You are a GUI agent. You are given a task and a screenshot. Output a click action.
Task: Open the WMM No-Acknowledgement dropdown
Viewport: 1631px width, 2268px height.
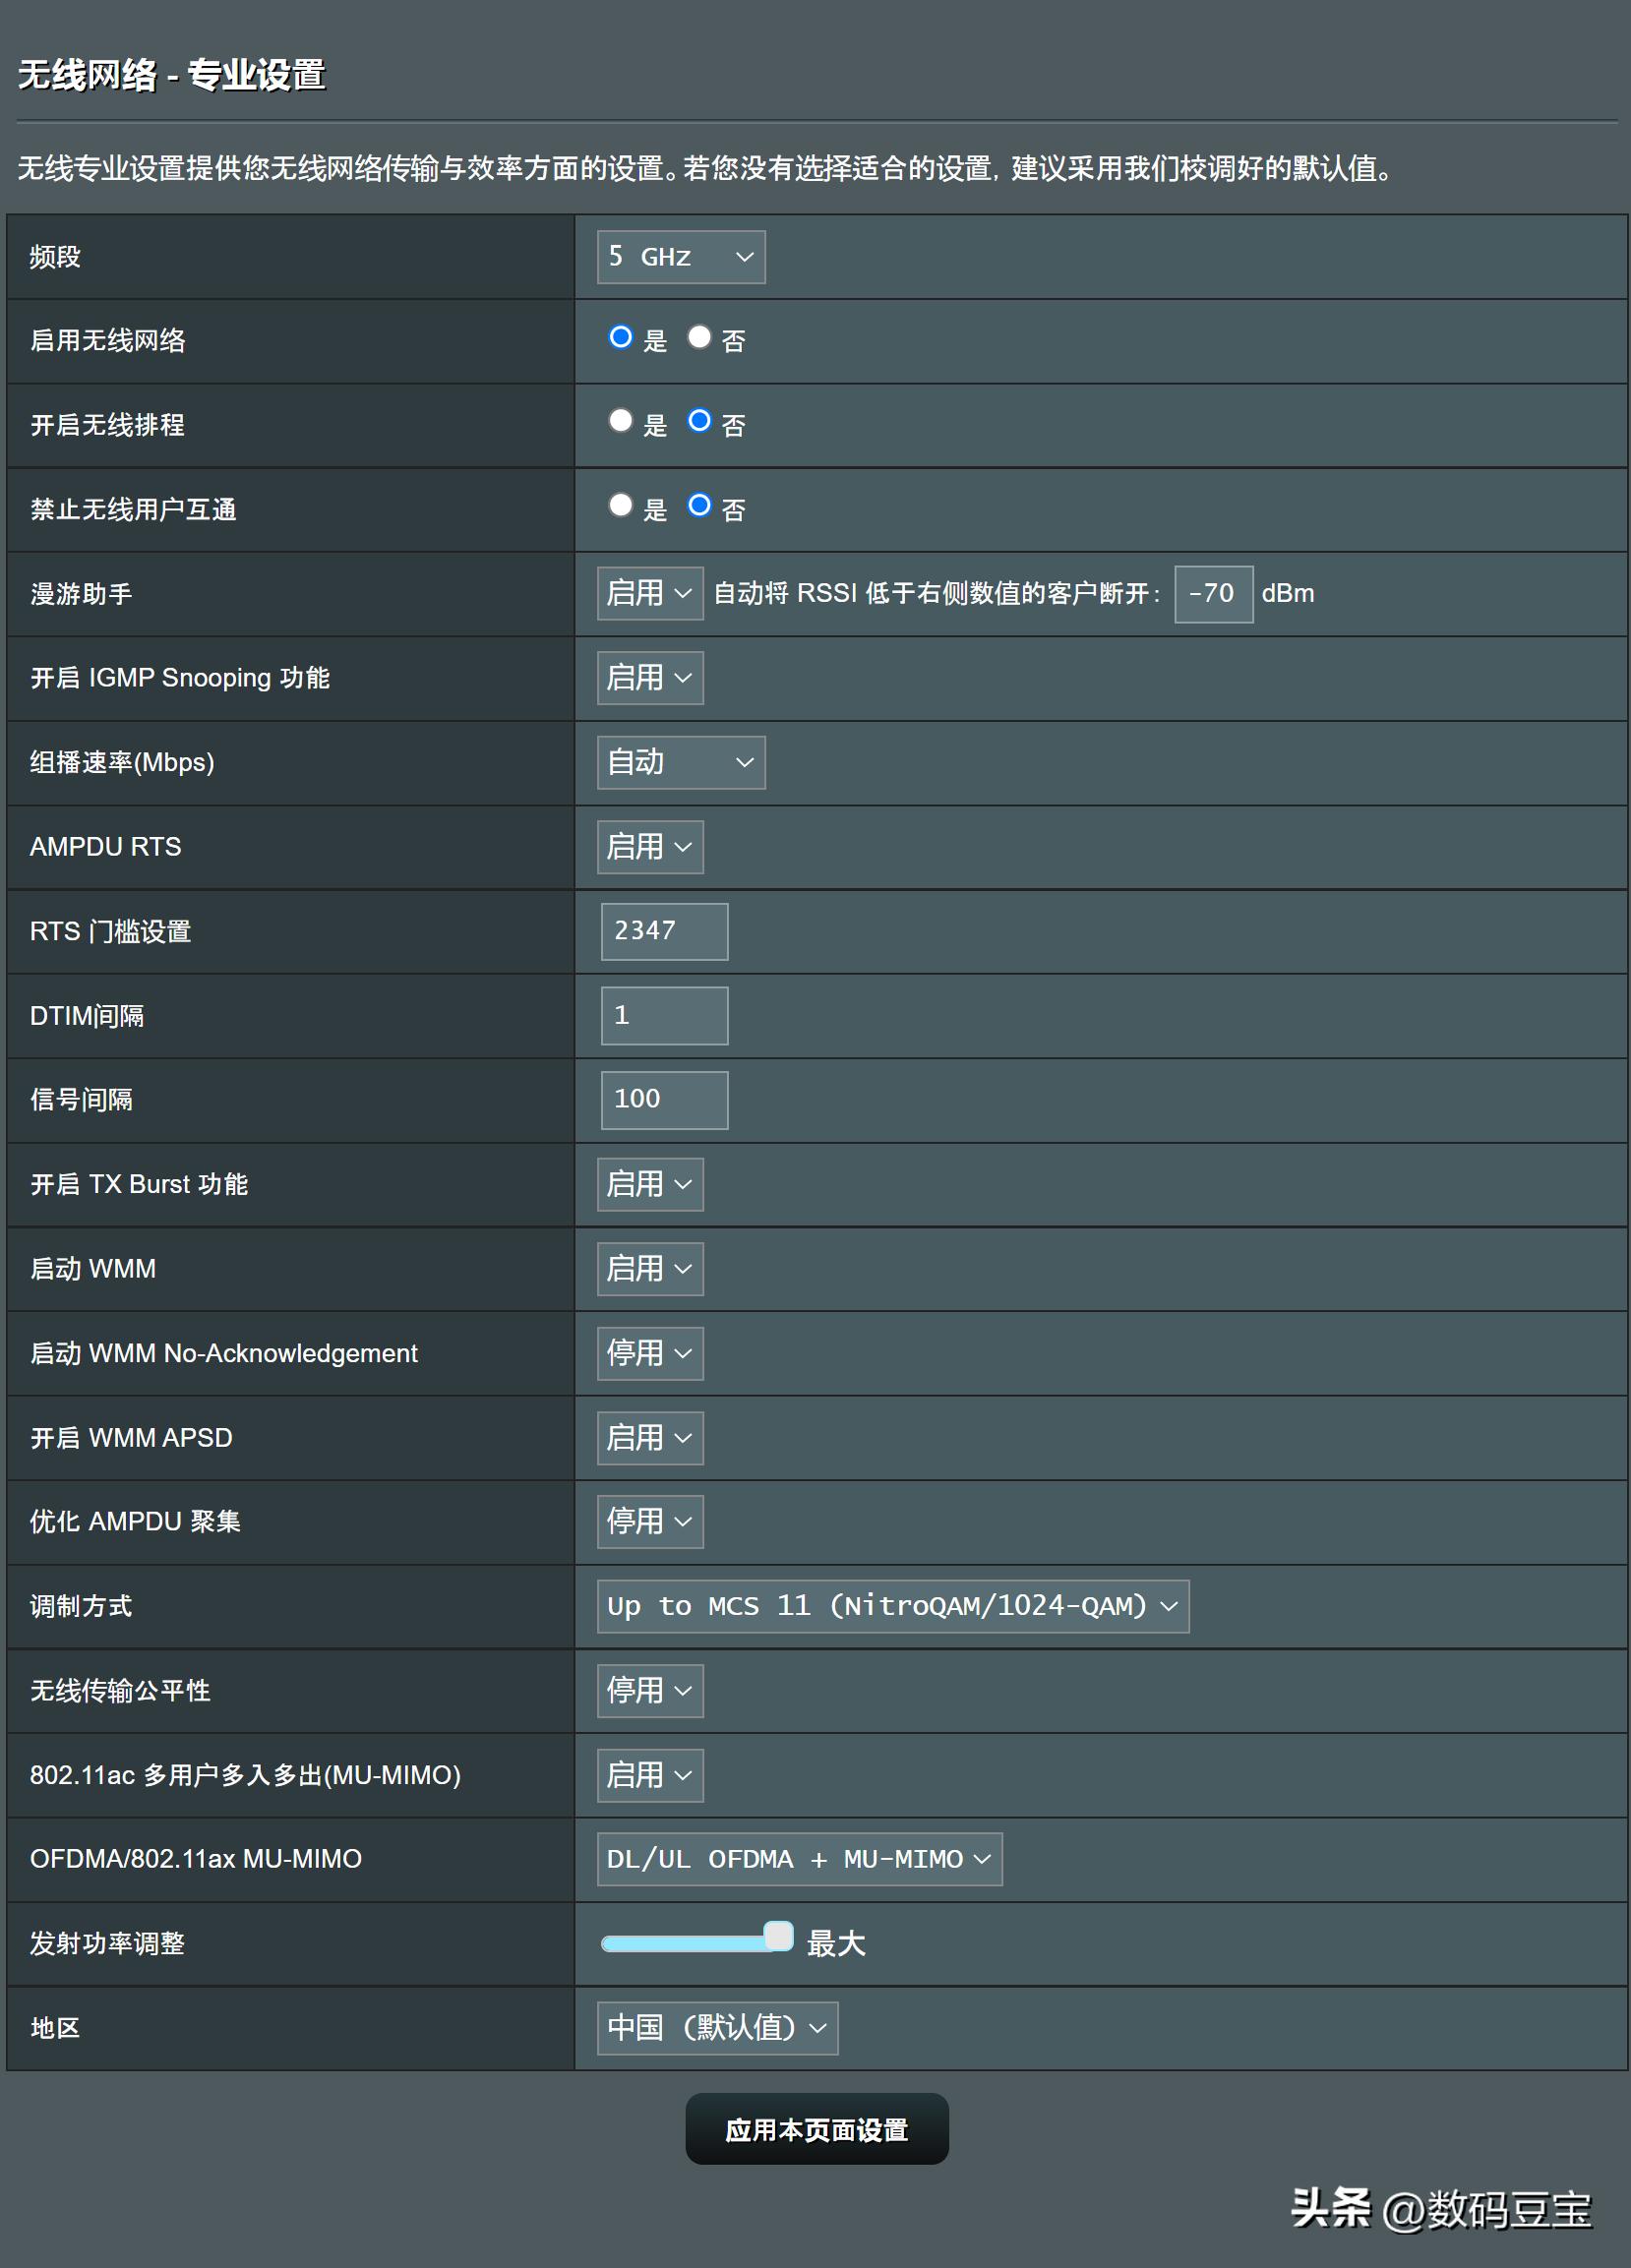tap(649, 1353)
